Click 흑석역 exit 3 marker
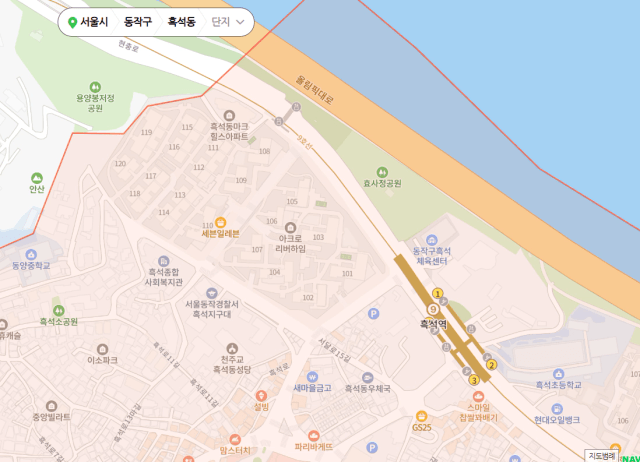 click(474, 380)
